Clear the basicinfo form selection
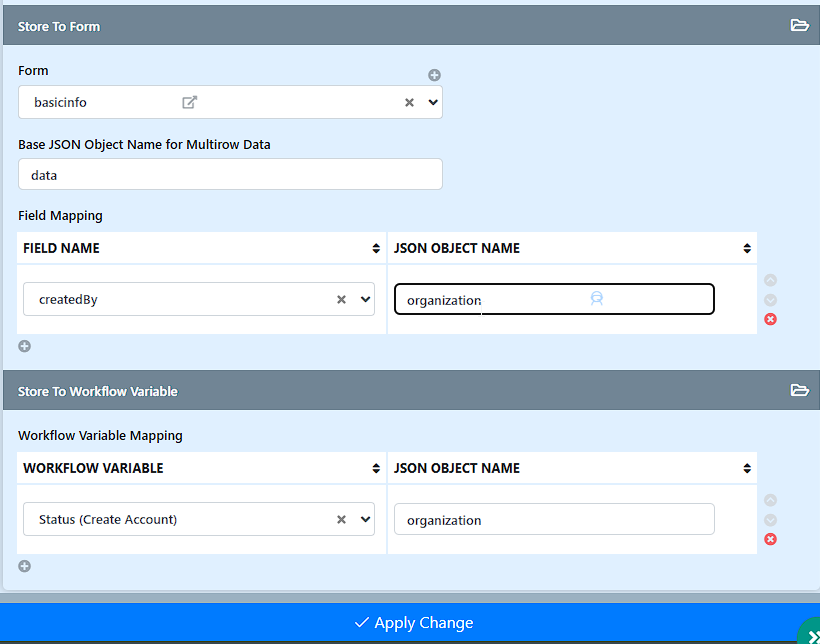The width and height of the screenshot is (820, 644). (409, 103)
